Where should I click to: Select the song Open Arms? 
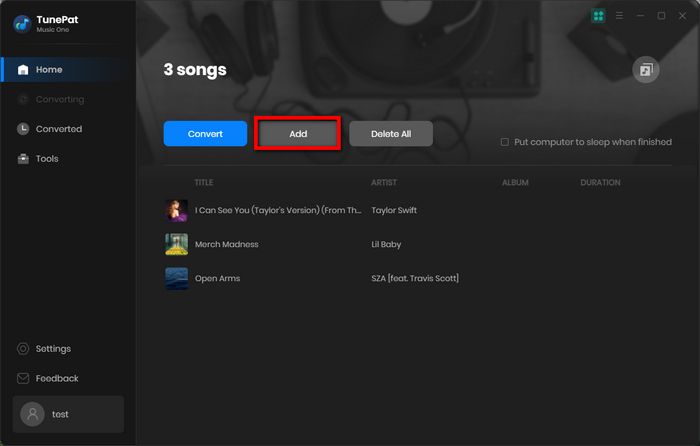217,278
